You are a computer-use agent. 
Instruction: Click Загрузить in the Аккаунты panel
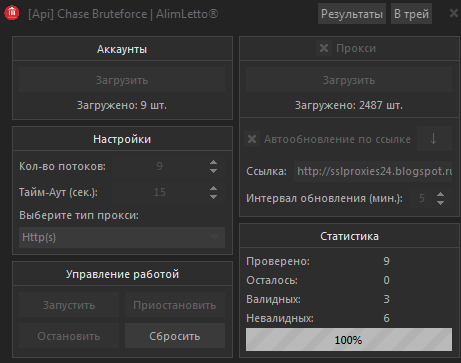(122, 80)
